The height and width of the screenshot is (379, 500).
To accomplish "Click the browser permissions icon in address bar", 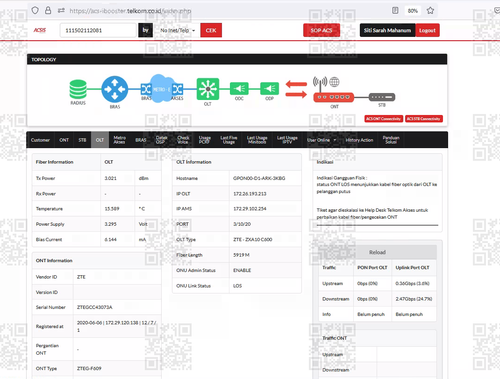I will [x=61, y=10].
